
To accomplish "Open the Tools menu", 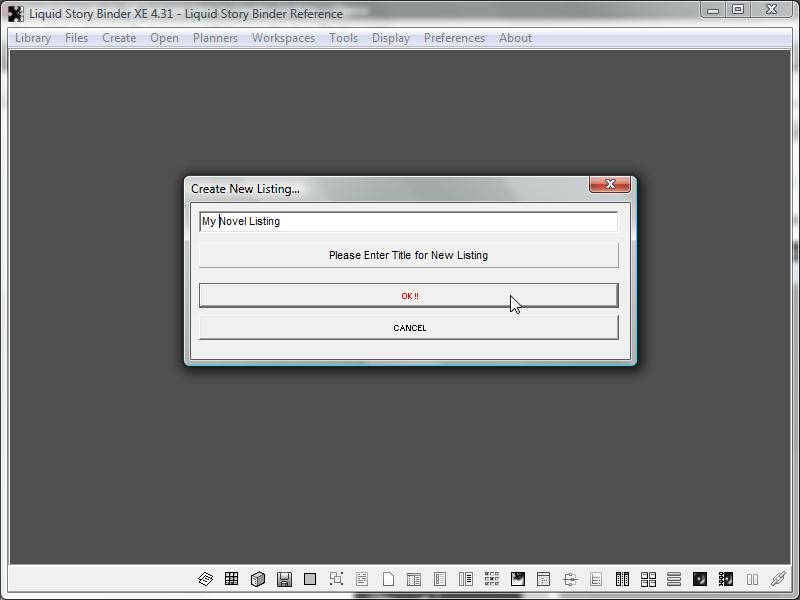I will click(x=343, y=38).
